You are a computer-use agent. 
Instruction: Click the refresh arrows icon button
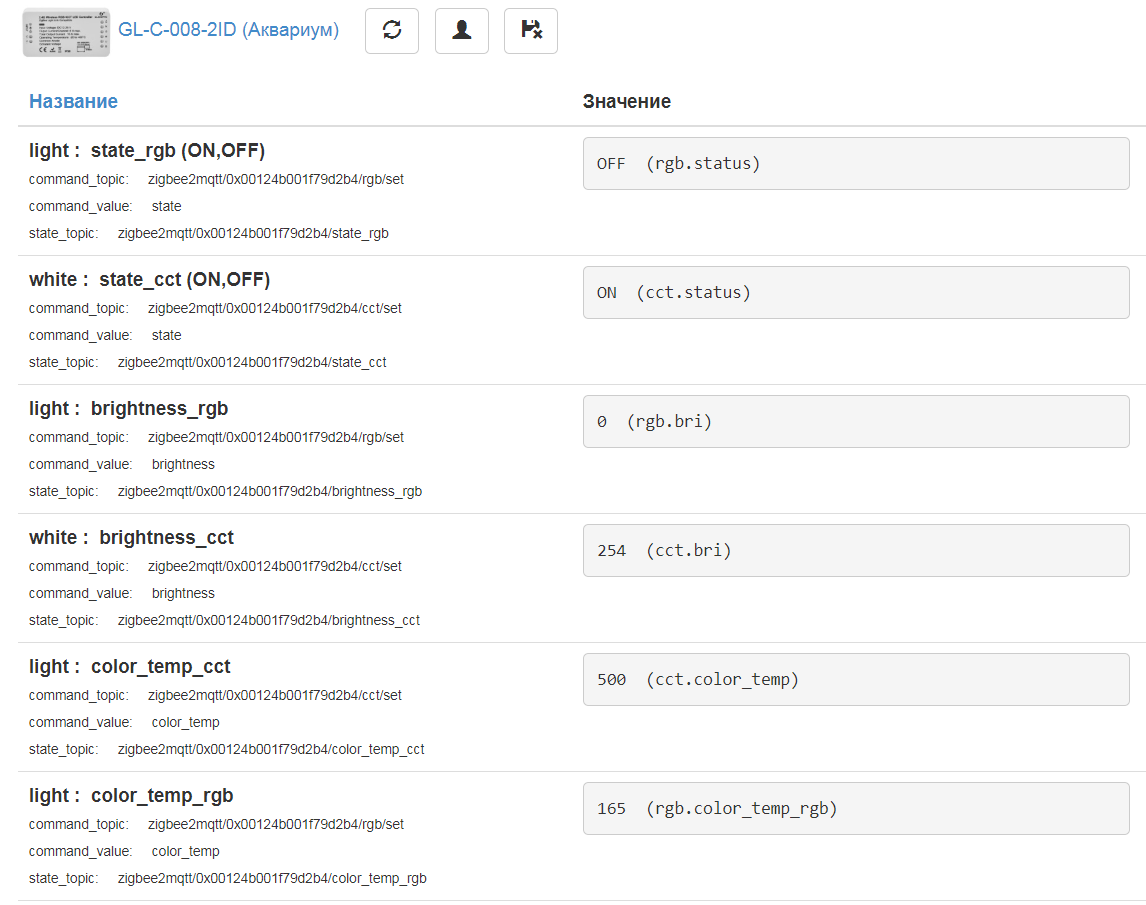pyautogui.click(x=392, y=31)
